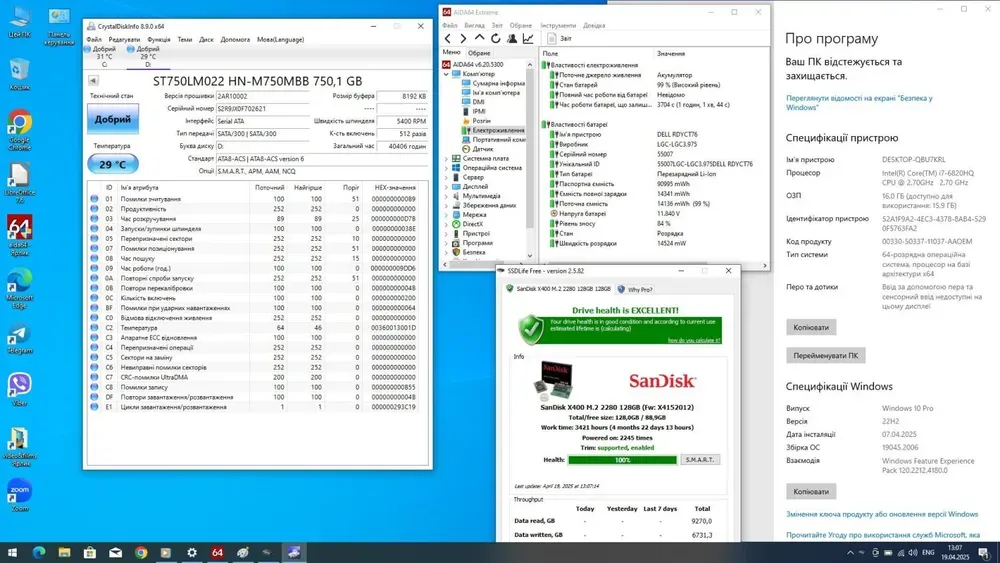The image size is (1000, 563).
Task: Click the AIDA64 user profile toolbar icon
Action: (x=511, y=39)
